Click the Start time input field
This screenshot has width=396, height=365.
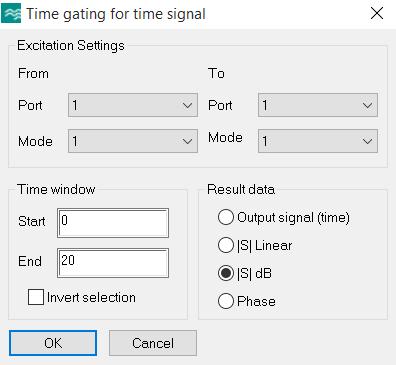coord(113,223)
